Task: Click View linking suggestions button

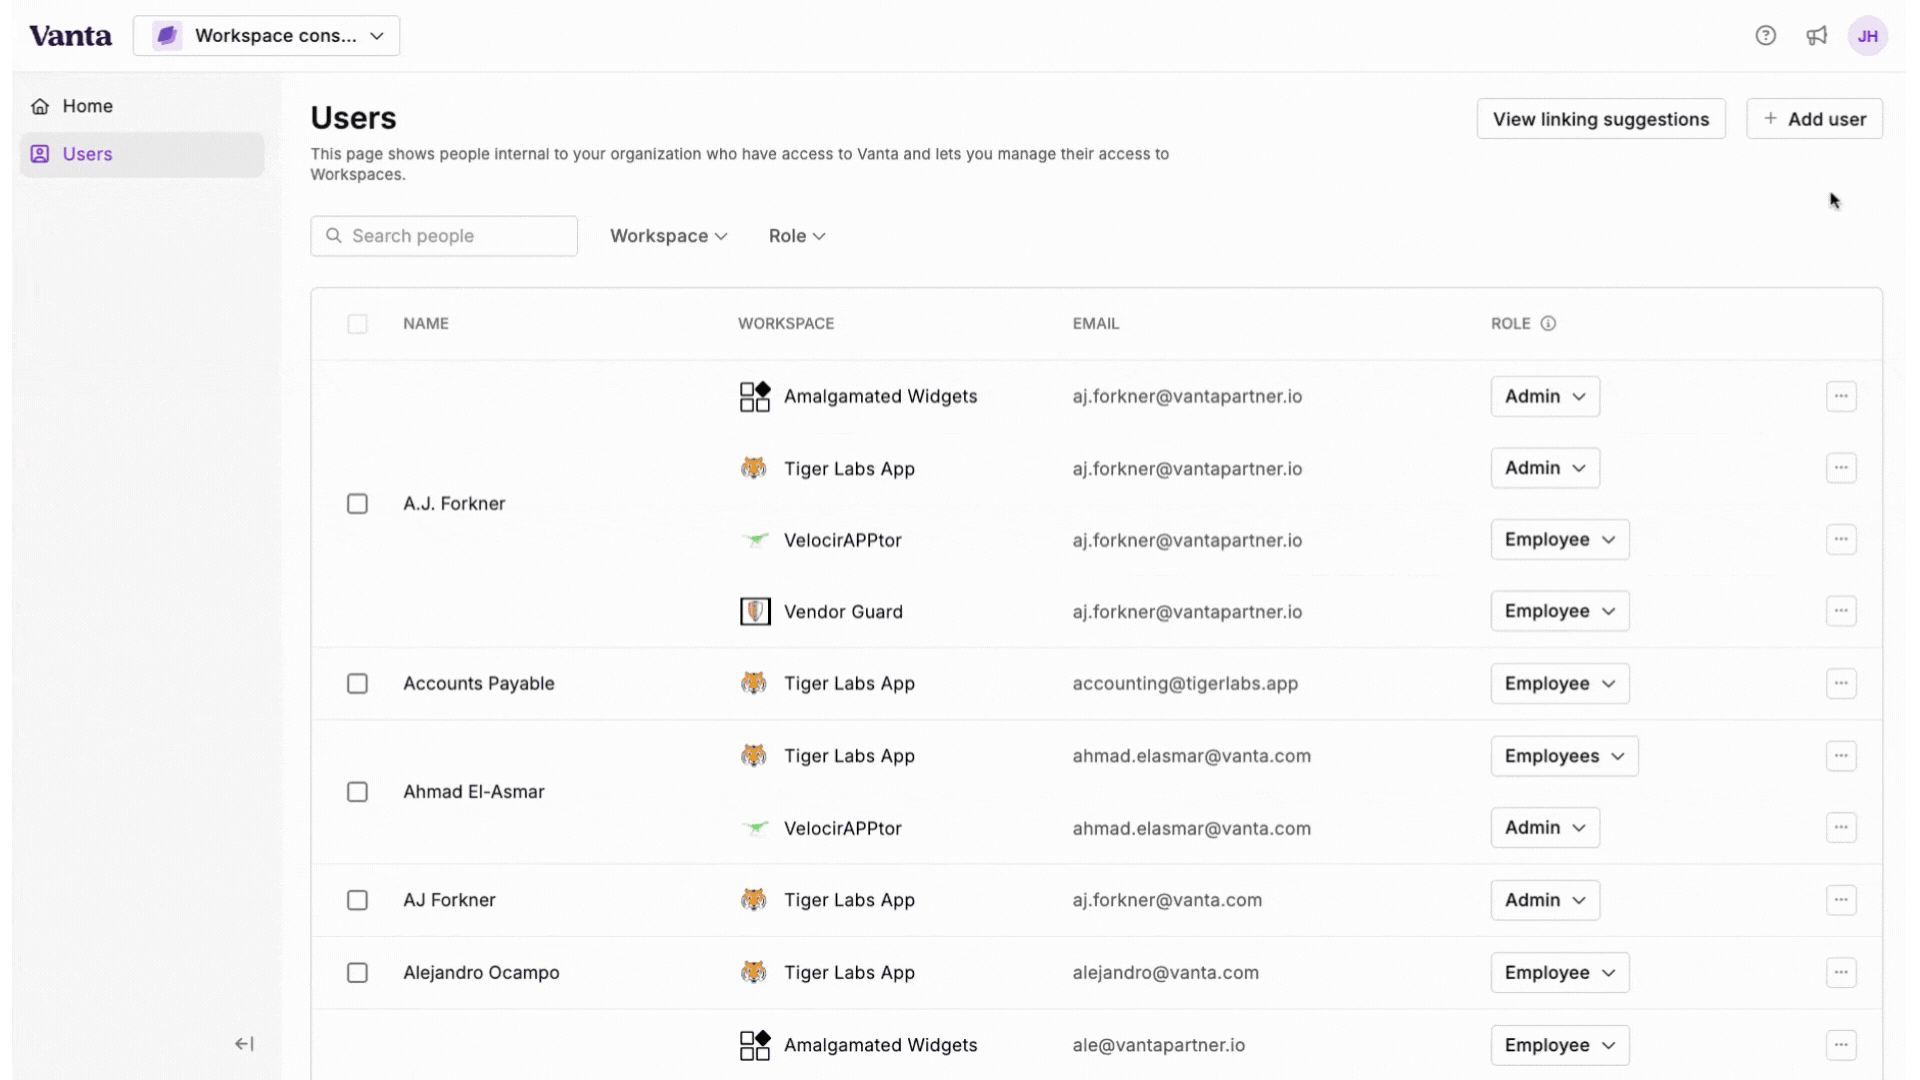Action: pos(1601,119)
